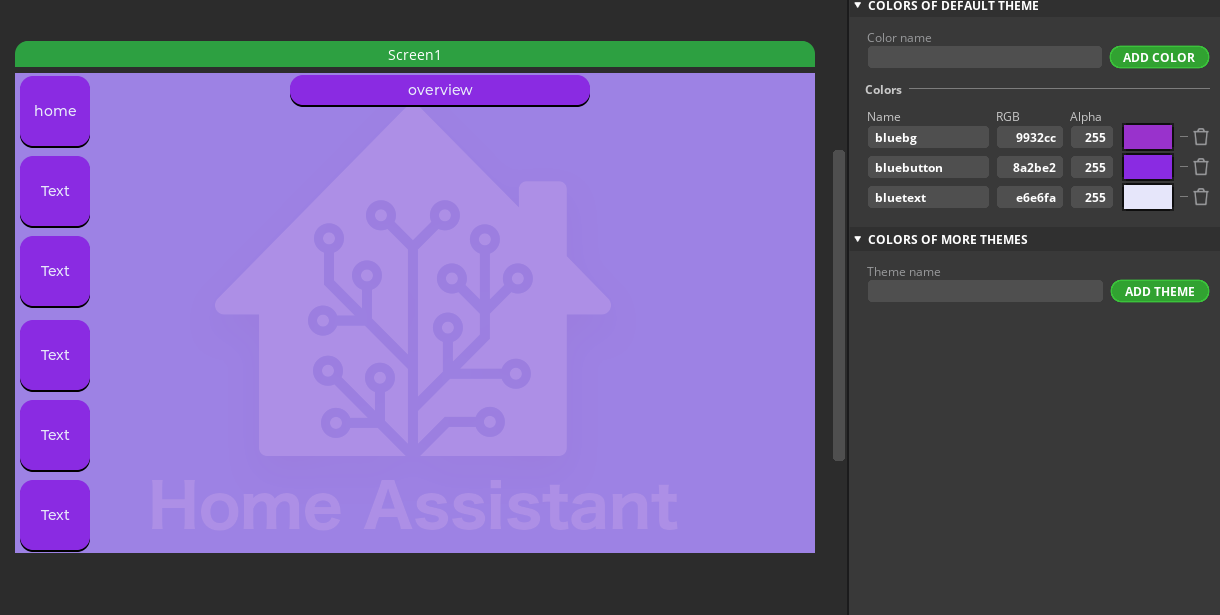Edit the bluetext name field

coord(928,197)
